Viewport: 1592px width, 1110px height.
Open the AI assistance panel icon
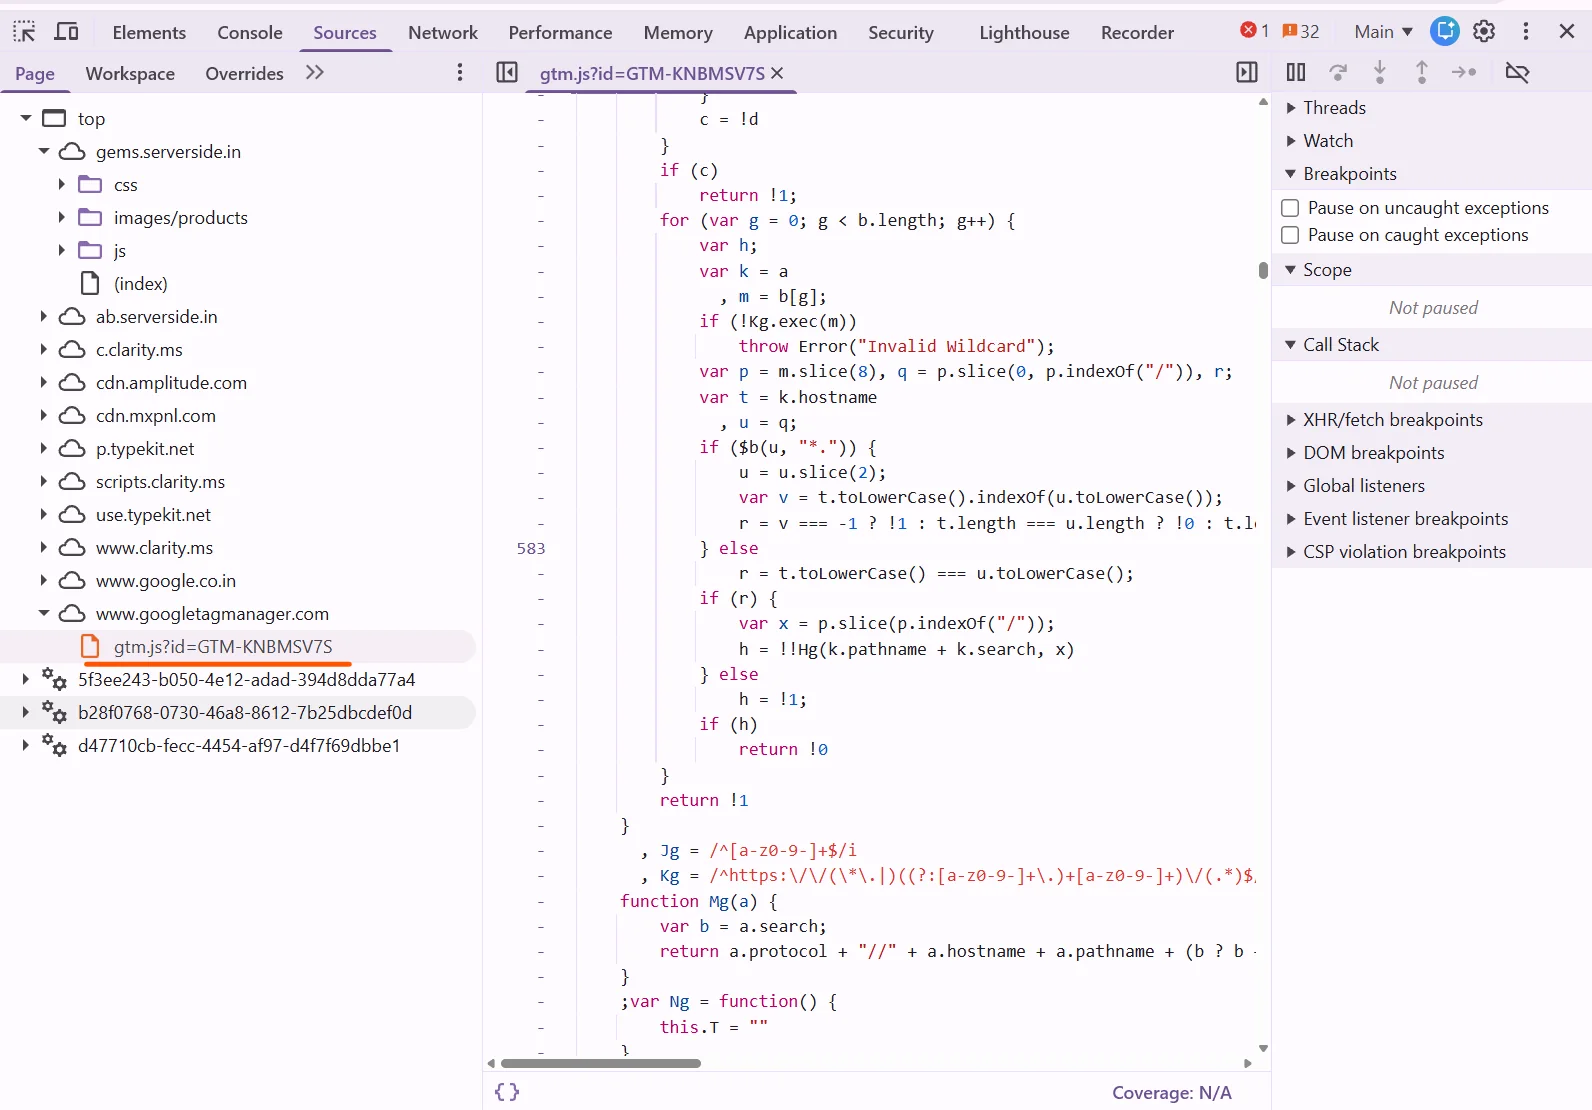(1445, 31)
